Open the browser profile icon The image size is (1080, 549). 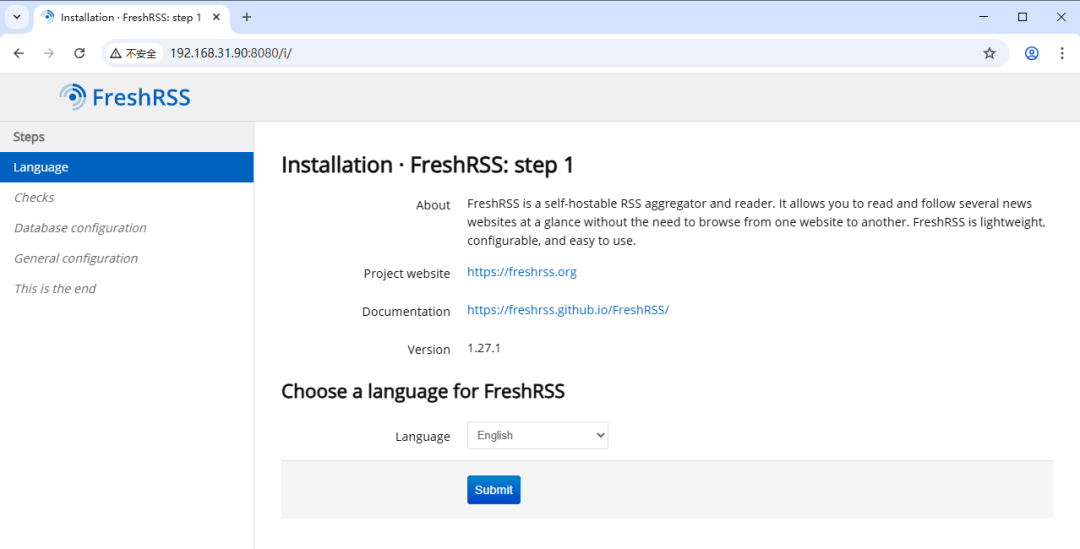[1031, 53]
